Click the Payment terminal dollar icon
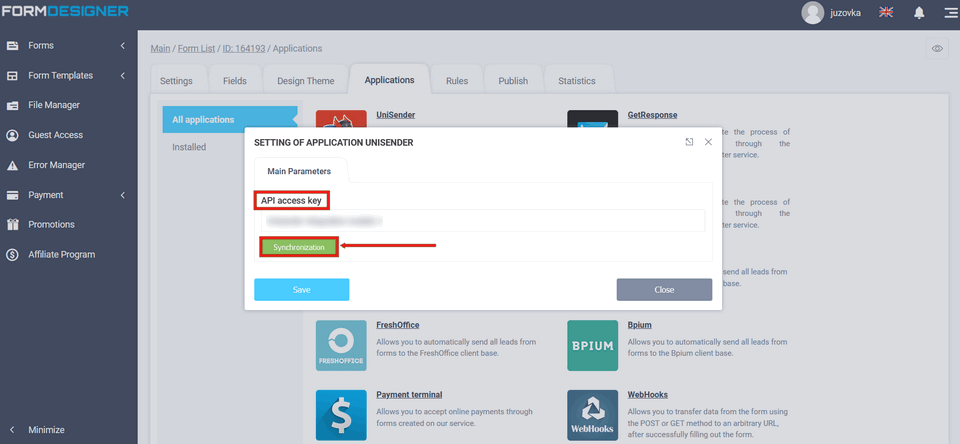The image size is (960, 444). (x=341, y=415)
